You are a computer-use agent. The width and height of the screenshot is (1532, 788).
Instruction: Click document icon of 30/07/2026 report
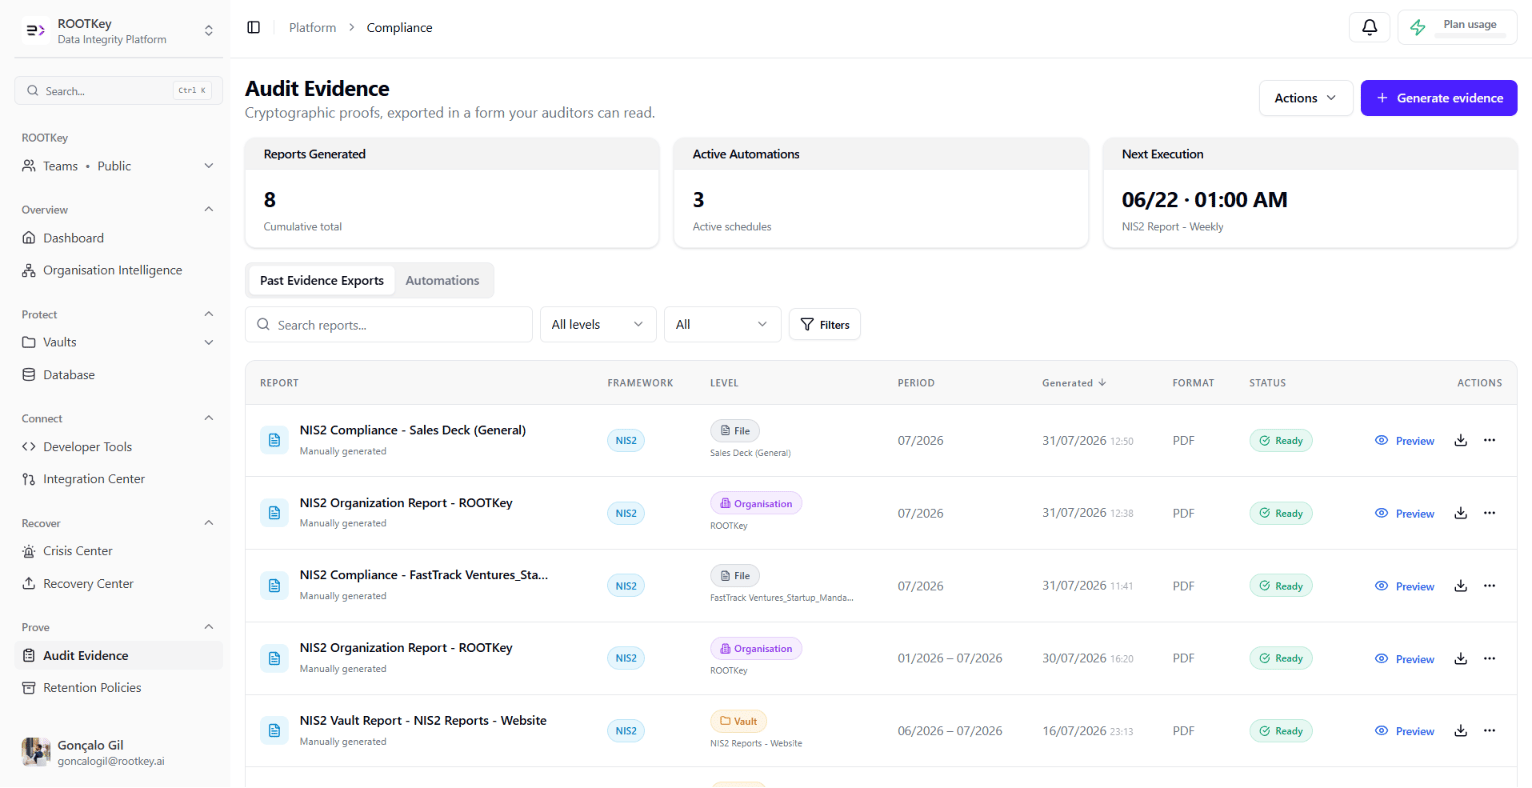[274, 658]
